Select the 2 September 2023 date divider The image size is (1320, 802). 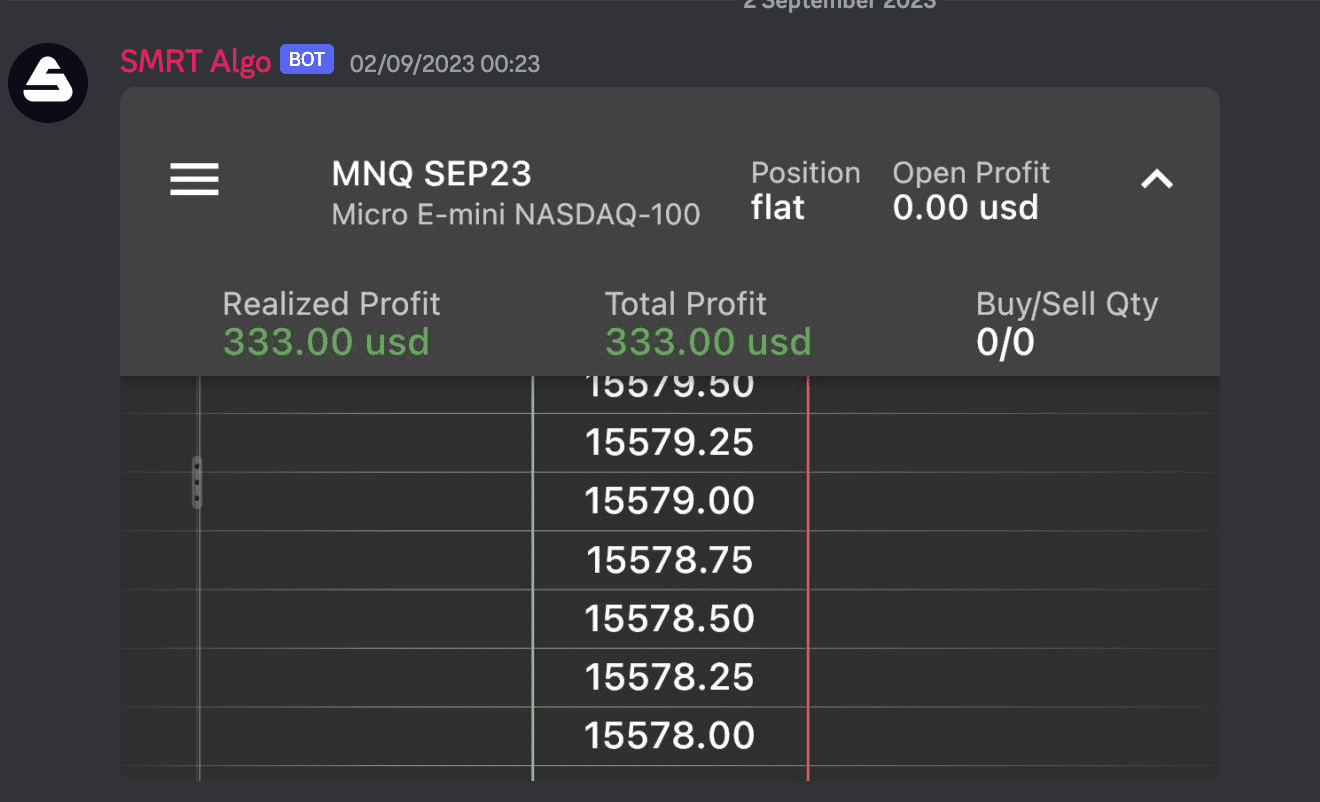coord(840,6)
